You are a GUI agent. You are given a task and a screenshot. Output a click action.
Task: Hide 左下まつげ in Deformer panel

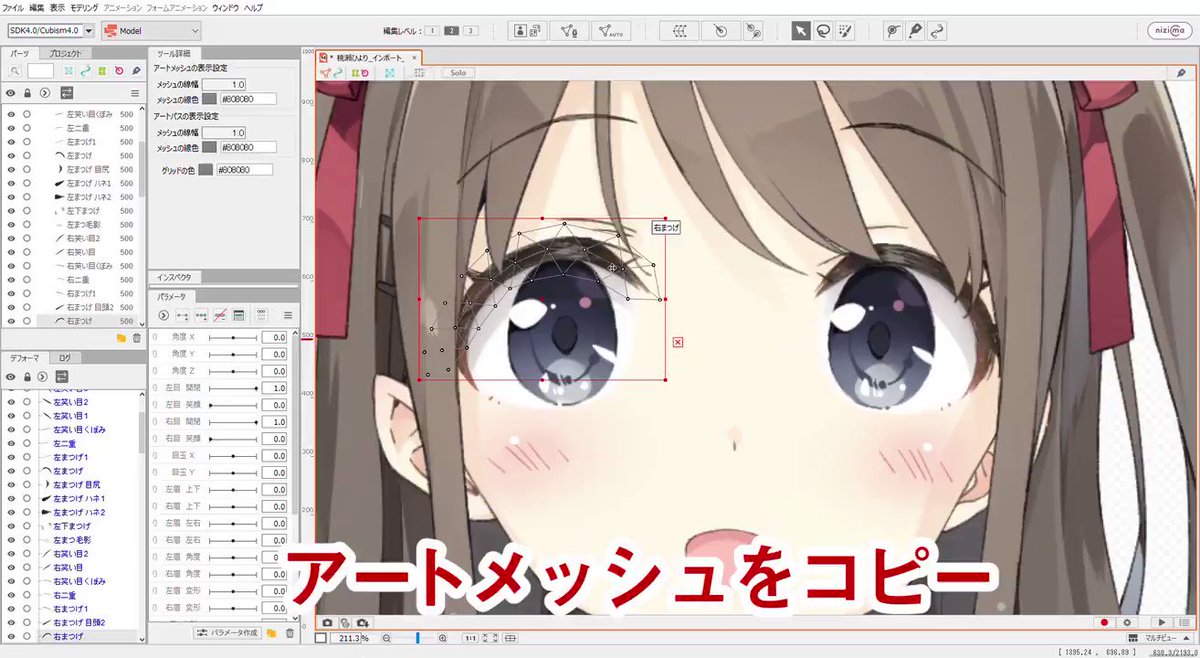click(x=11, y=525)
